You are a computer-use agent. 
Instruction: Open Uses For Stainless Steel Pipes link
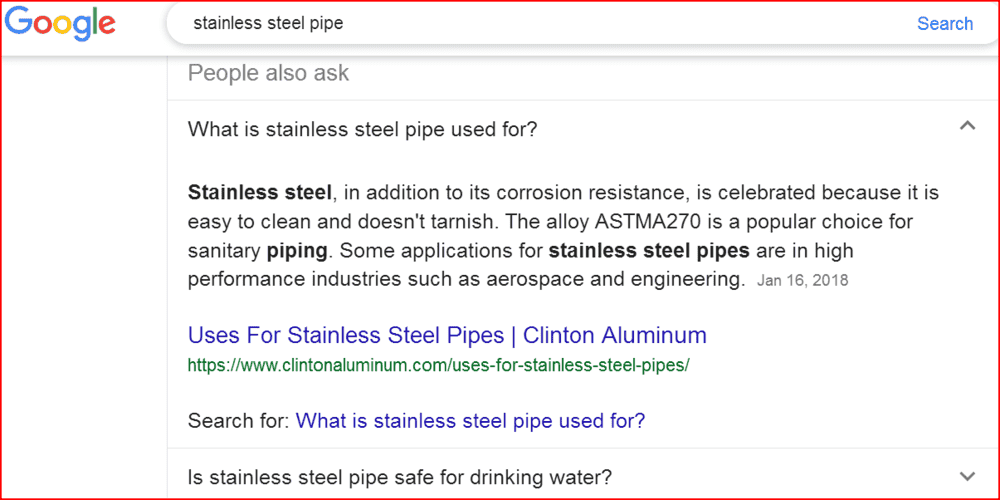(x=447, y=335)
